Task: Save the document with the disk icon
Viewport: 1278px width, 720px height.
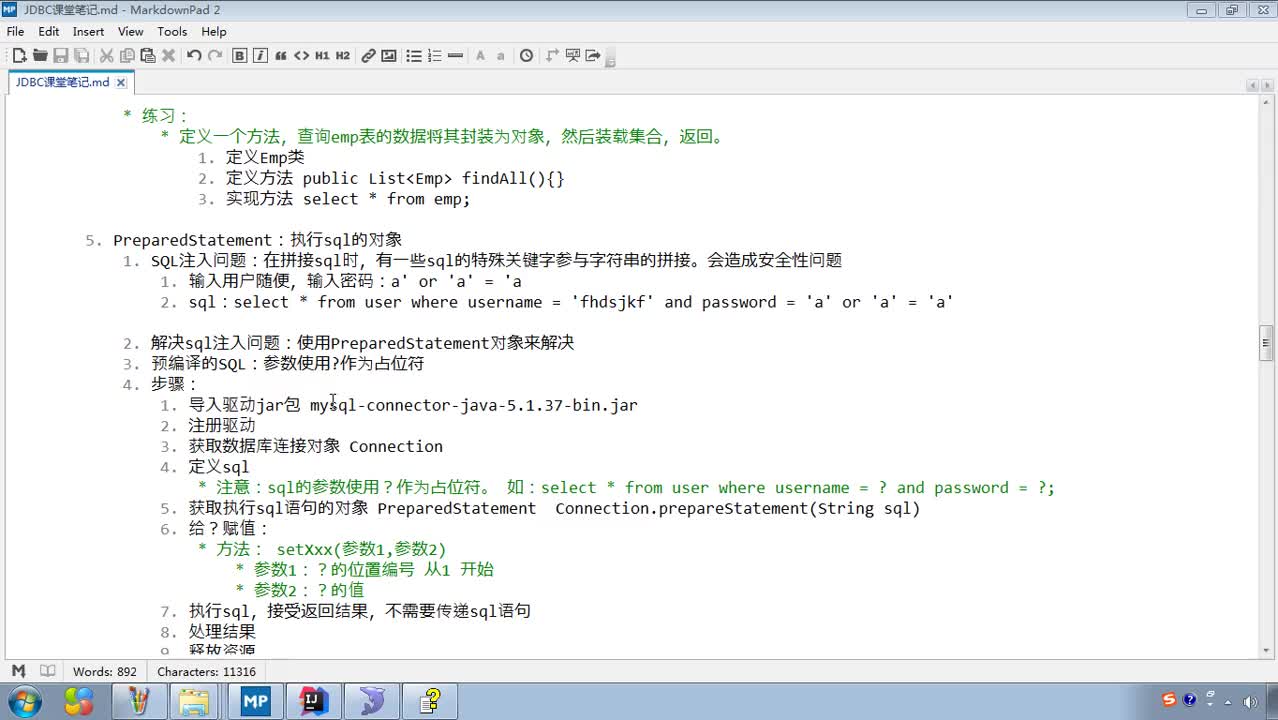Action: (61, 56)
